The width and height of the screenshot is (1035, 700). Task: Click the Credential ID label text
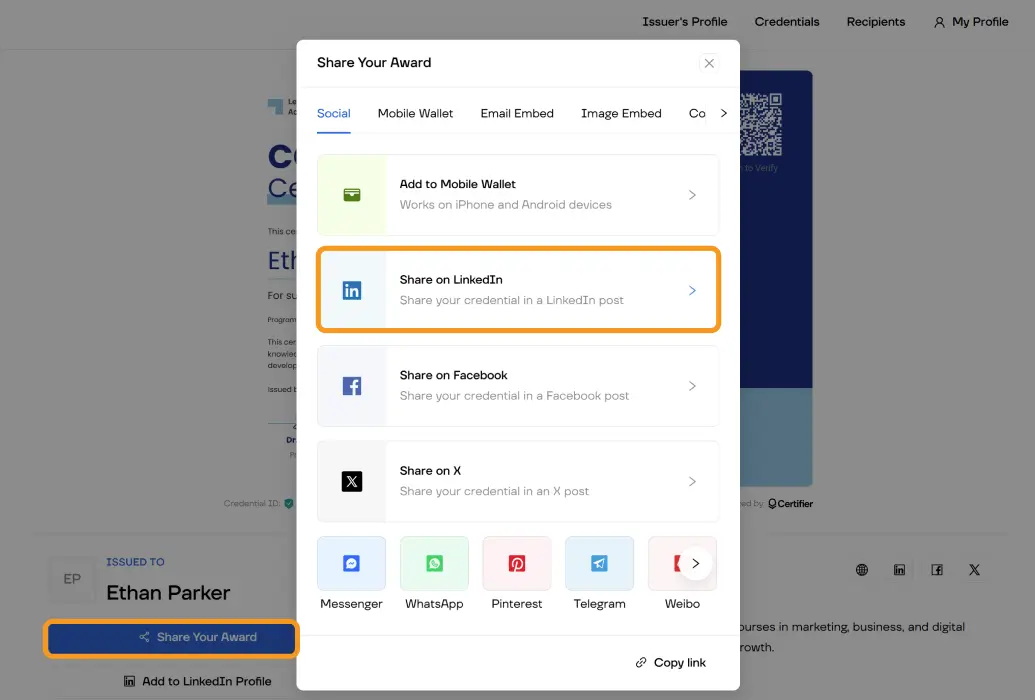pyautogui.click(x=251, y=504)
